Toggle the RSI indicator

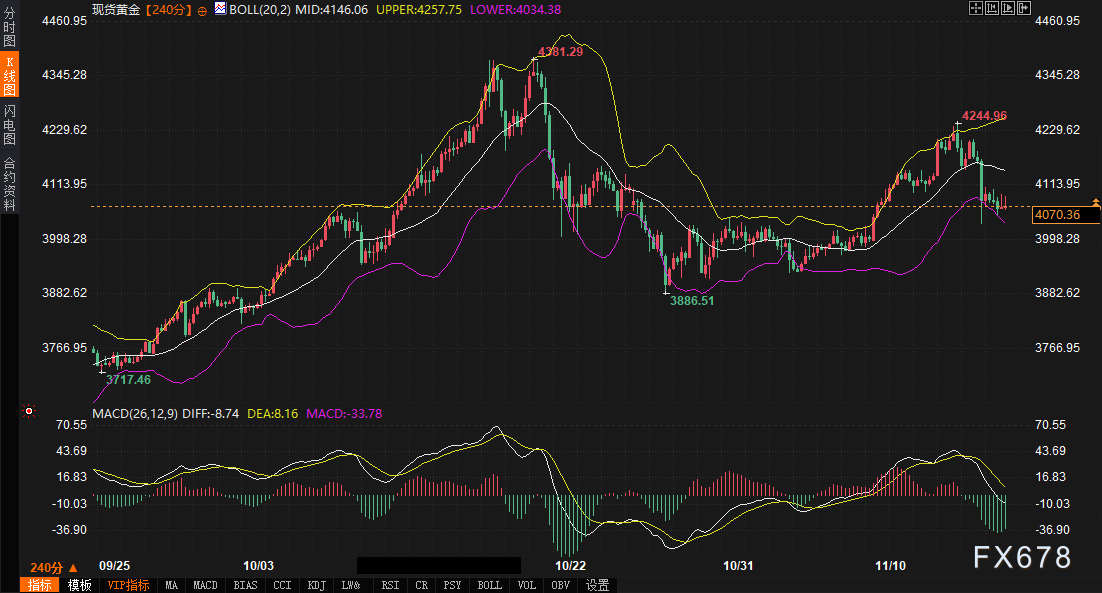tap(390, 585)
